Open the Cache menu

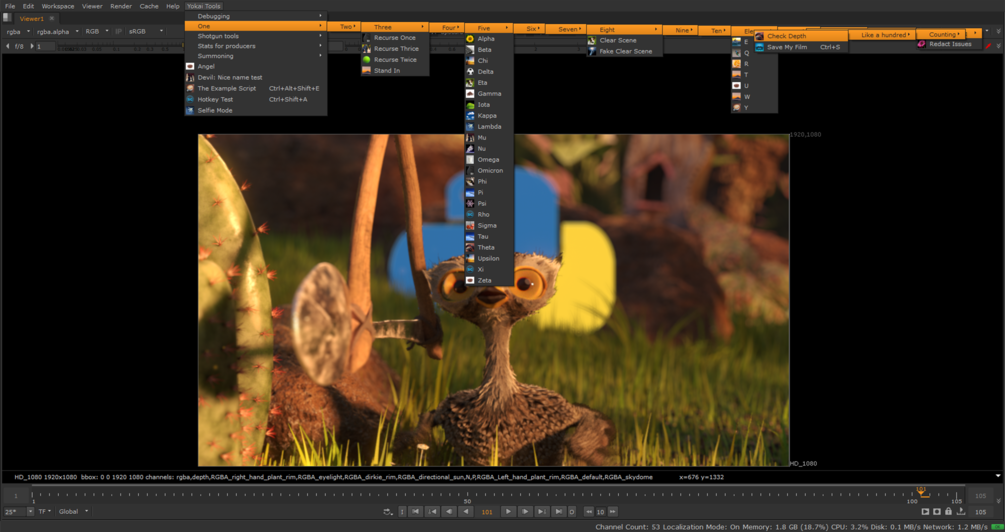click(149, 6)
